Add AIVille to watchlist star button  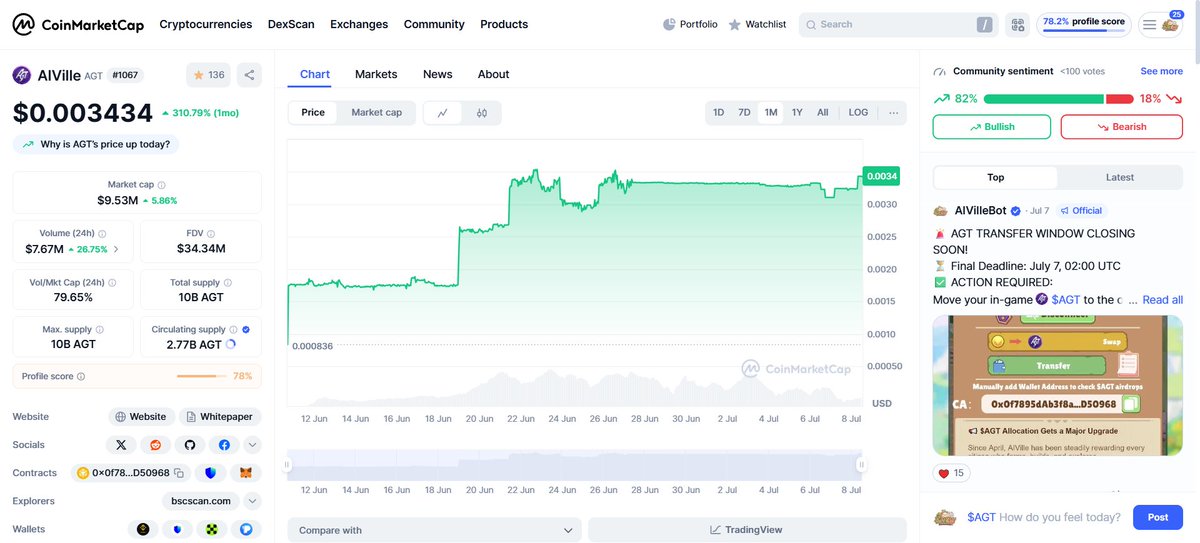point(208,75)
